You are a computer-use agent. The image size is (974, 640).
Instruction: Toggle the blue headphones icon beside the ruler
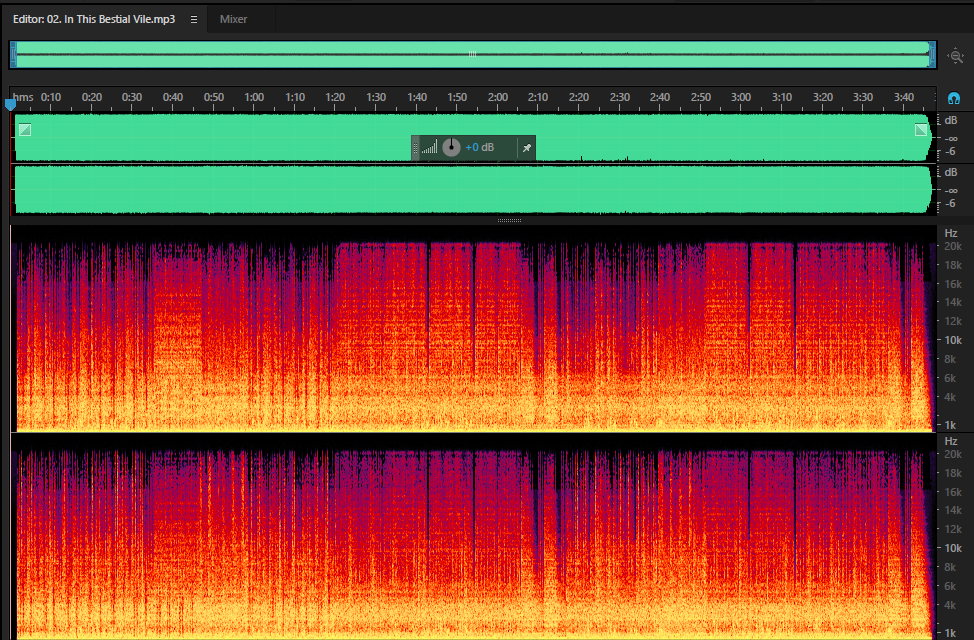coord(954,98)
